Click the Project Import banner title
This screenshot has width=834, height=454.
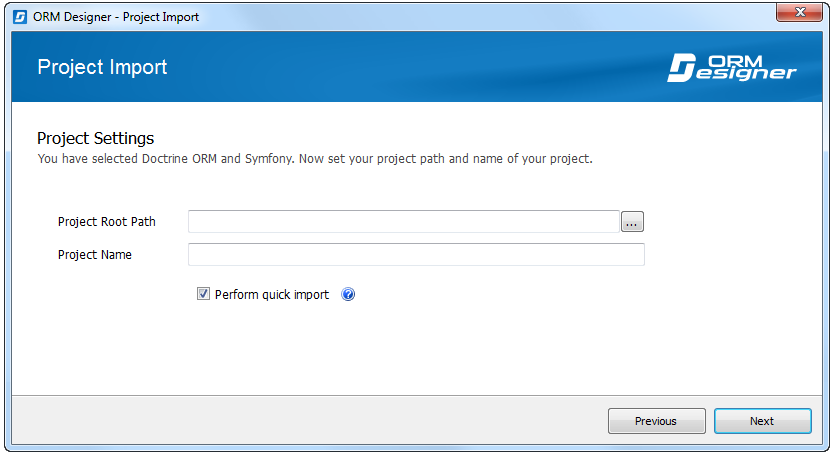(102, 67)
